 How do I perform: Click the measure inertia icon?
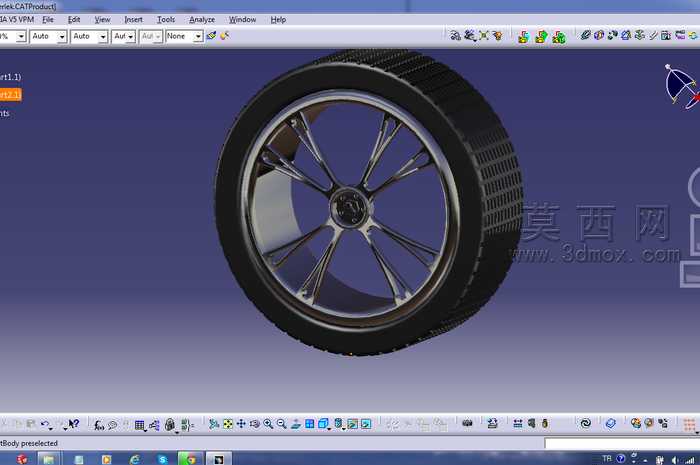click(545, 423)
